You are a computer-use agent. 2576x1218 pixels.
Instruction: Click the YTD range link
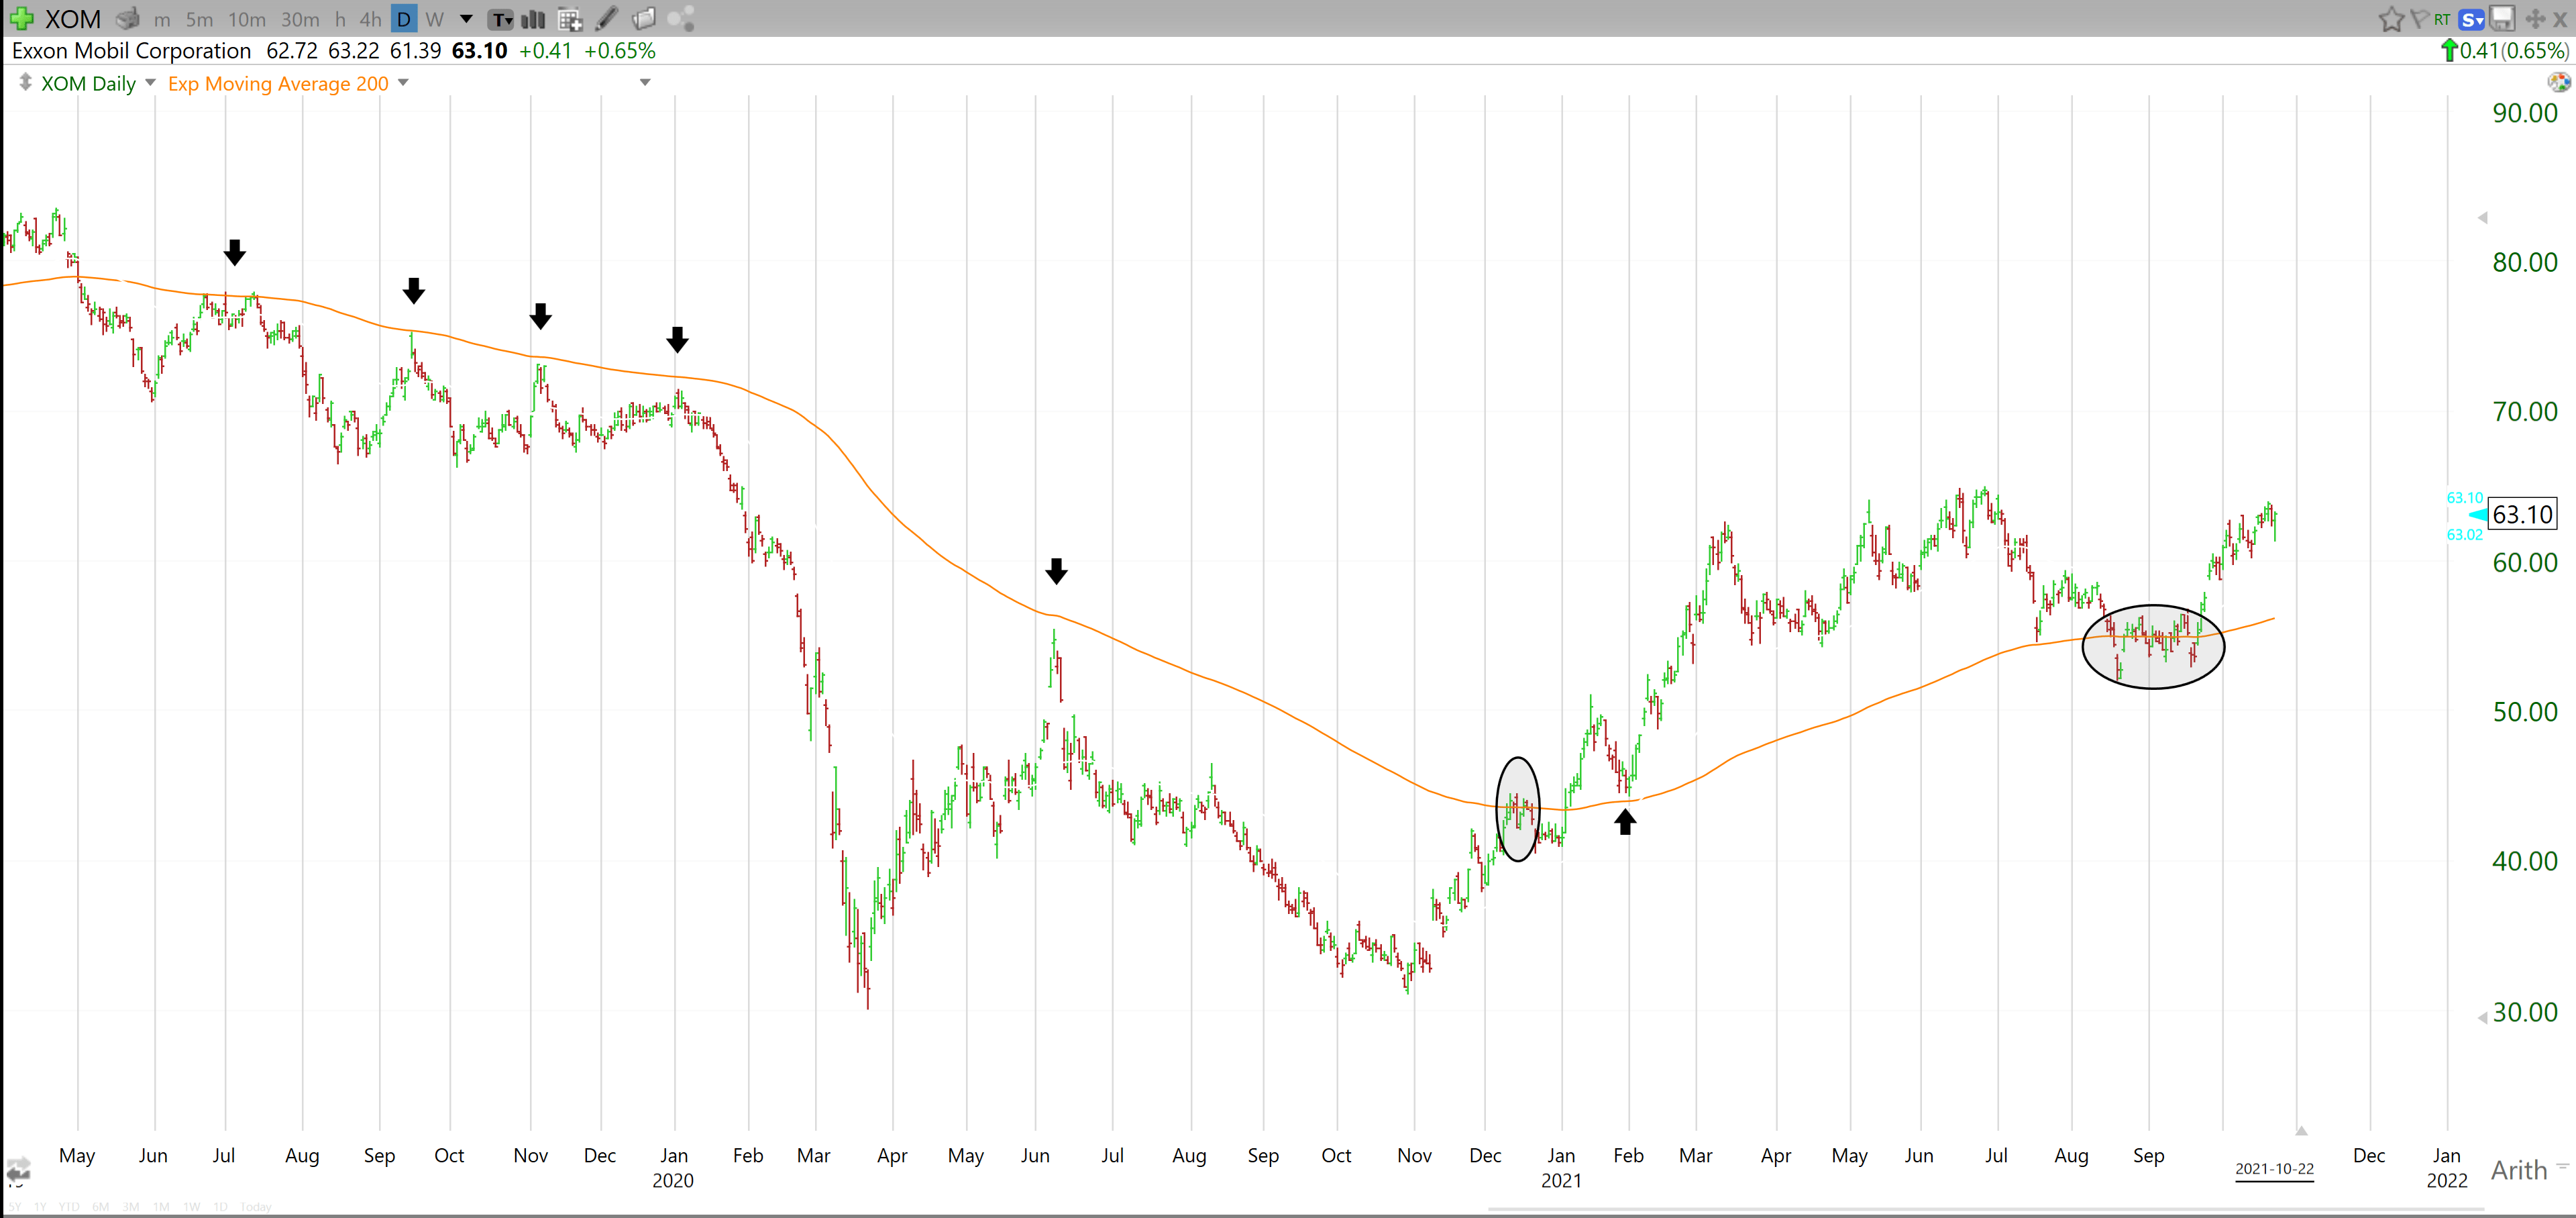tap(68, 1207)
